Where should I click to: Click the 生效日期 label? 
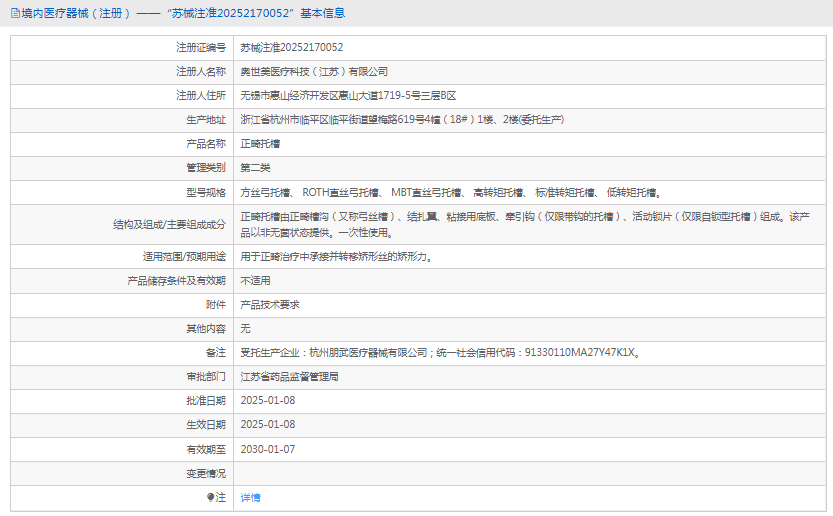click(x=206, y=425)
